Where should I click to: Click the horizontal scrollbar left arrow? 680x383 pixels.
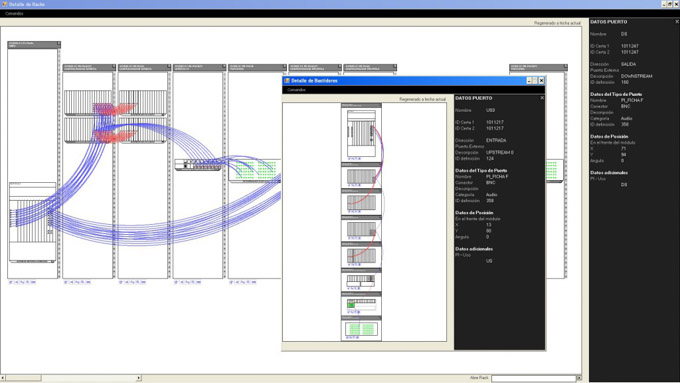tap(3, 378)
